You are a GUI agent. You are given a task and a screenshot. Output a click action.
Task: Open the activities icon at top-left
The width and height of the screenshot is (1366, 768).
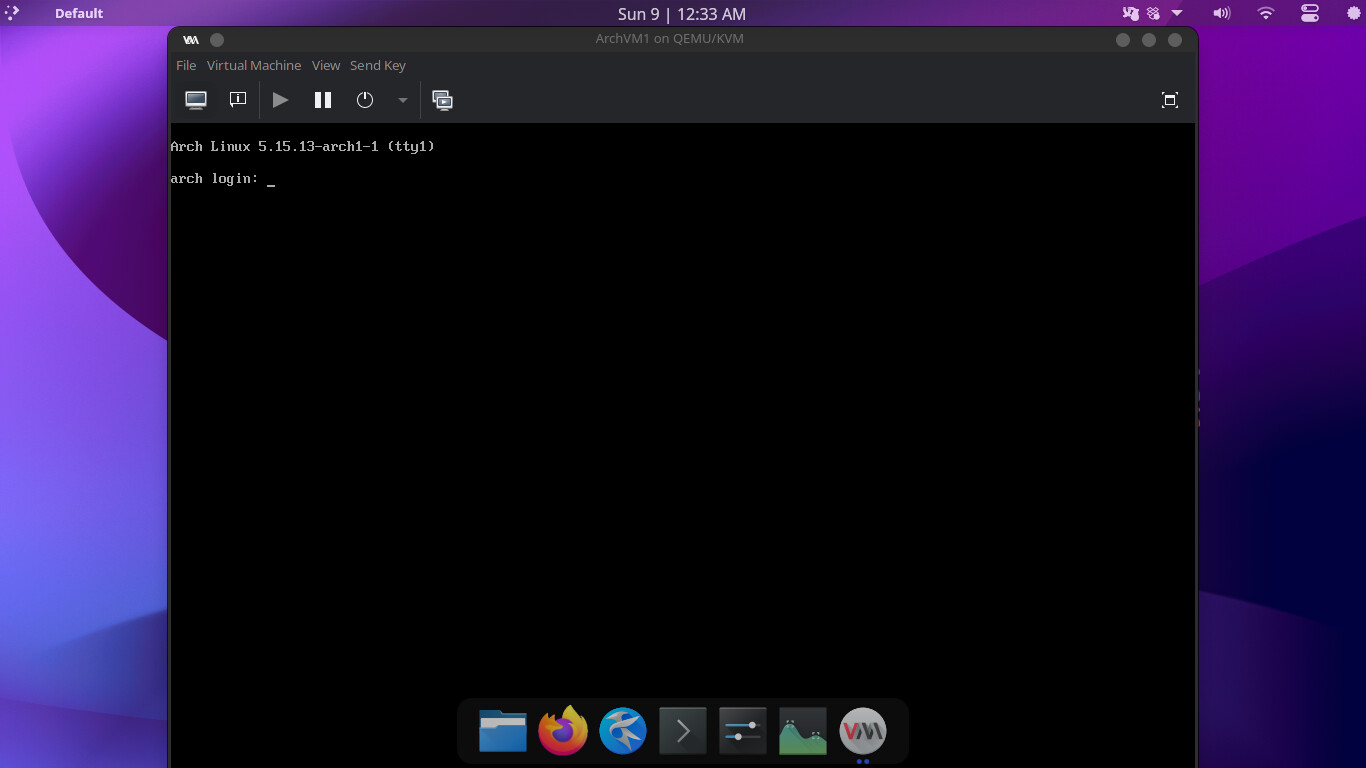pyautogui.click(x=12, y=13)
